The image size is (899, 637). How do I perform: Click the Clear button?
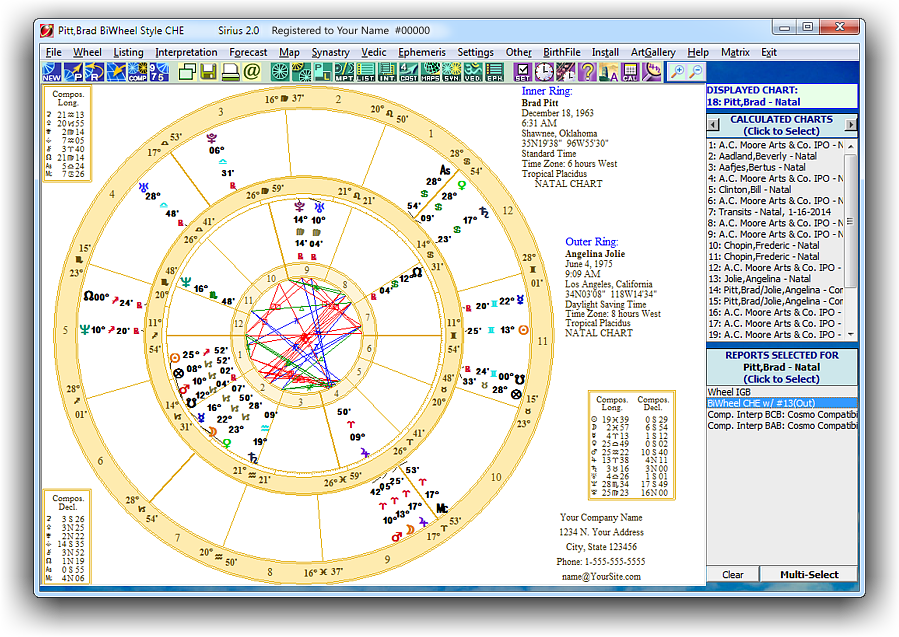pyautogui.click(x=733, y=575)
